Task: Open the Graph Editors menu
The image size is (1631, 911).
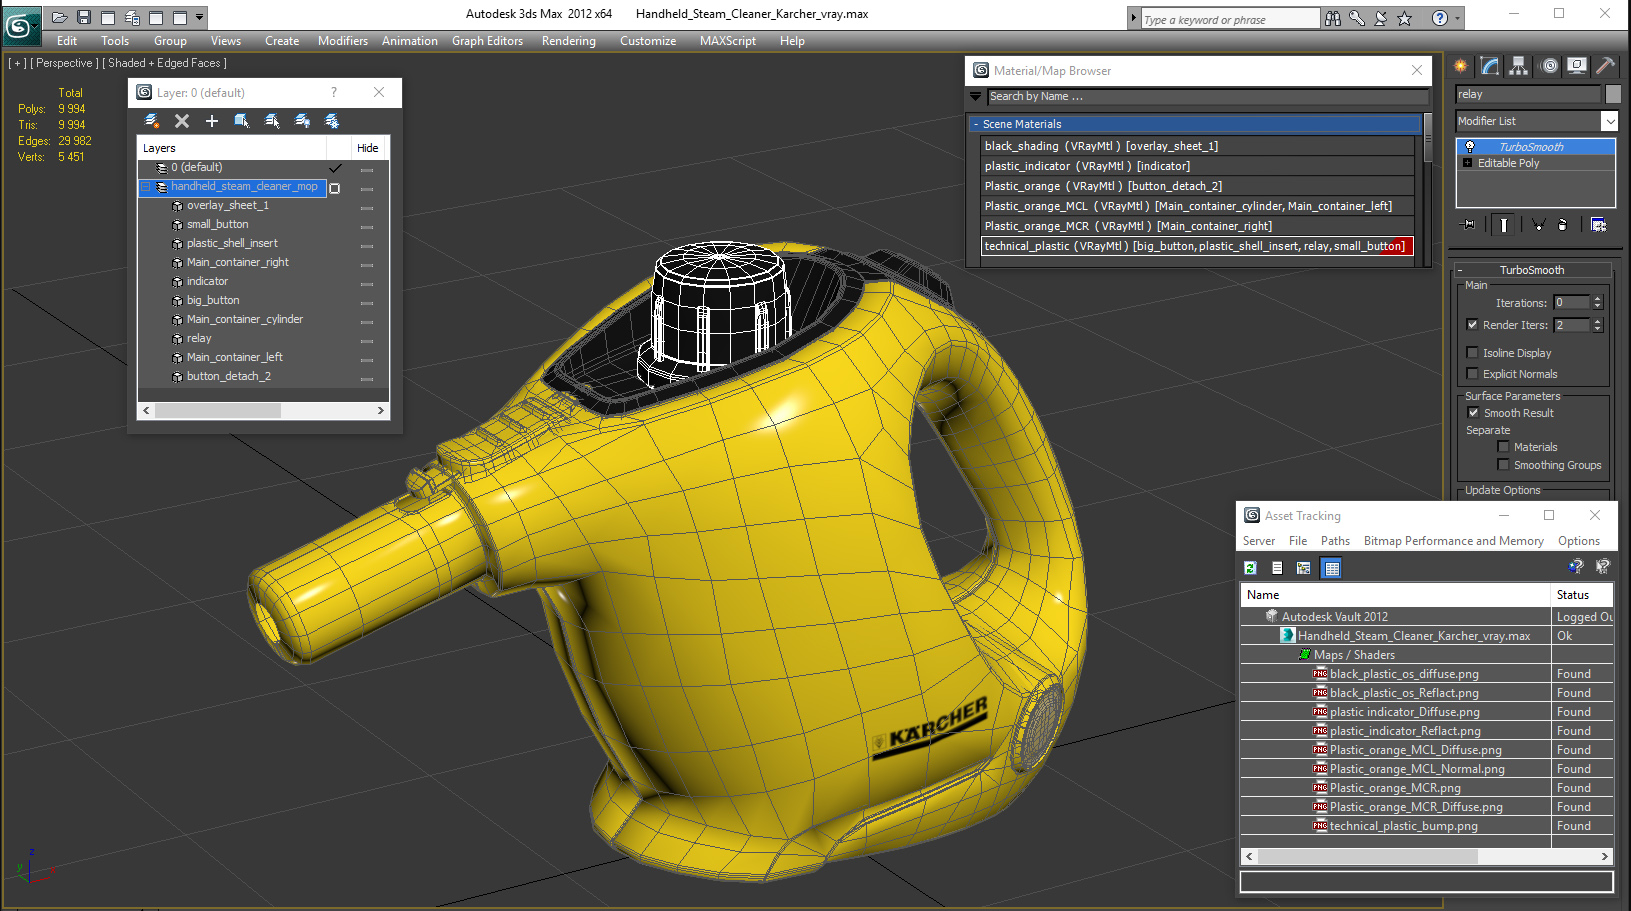Action: coord(487,41)
